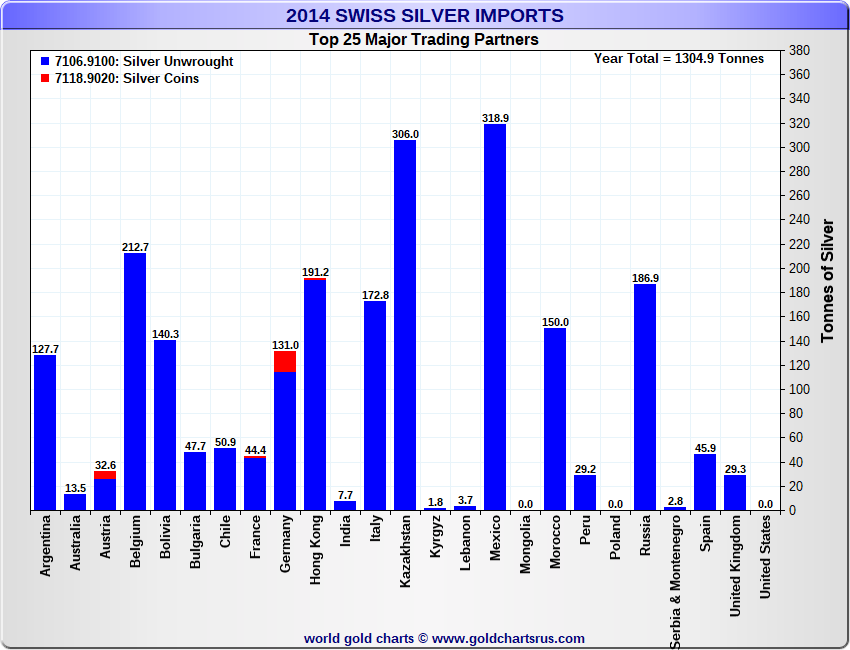Click the Italy bar labeled 172.8
Screen dimensions: 850x650
coord(375,406)
